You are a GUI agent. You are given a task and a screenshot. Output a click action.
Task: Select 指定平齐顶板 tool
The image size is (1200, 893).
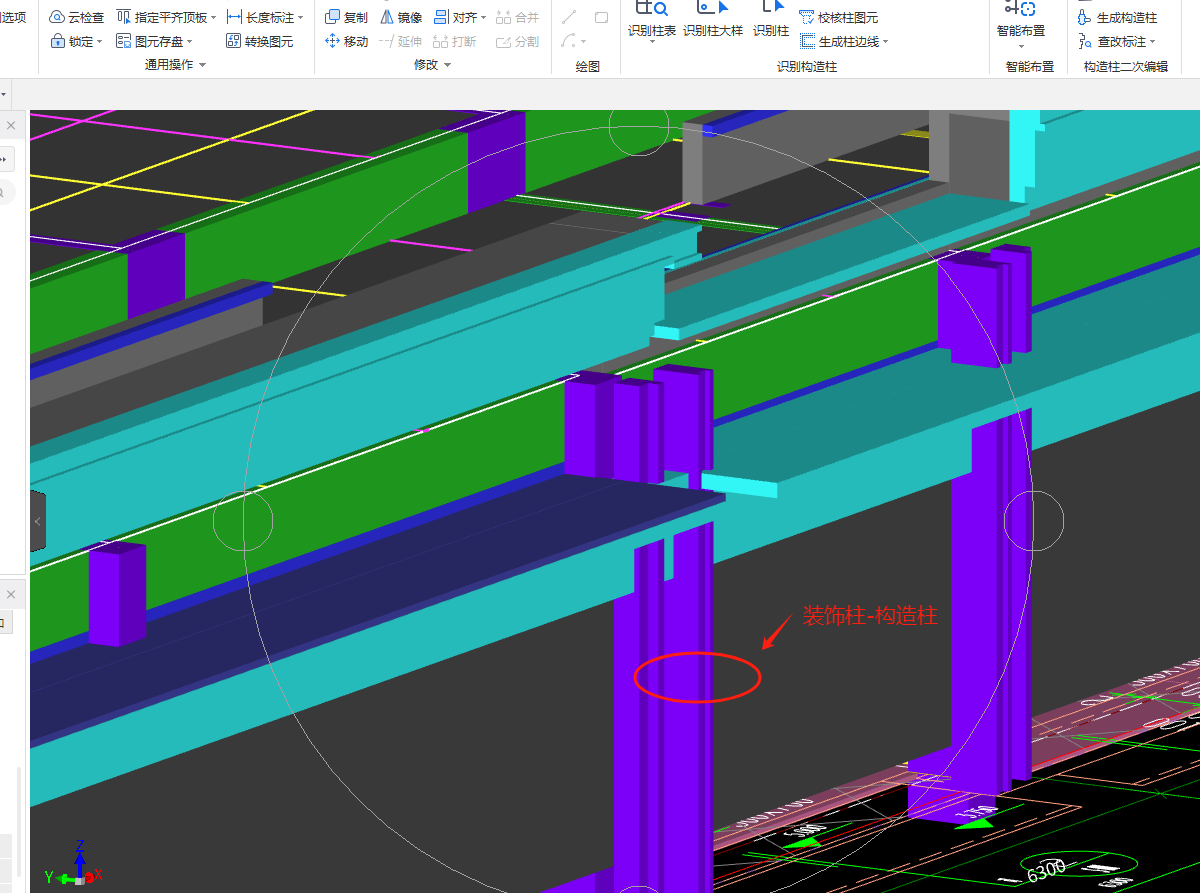click(162, 17)
